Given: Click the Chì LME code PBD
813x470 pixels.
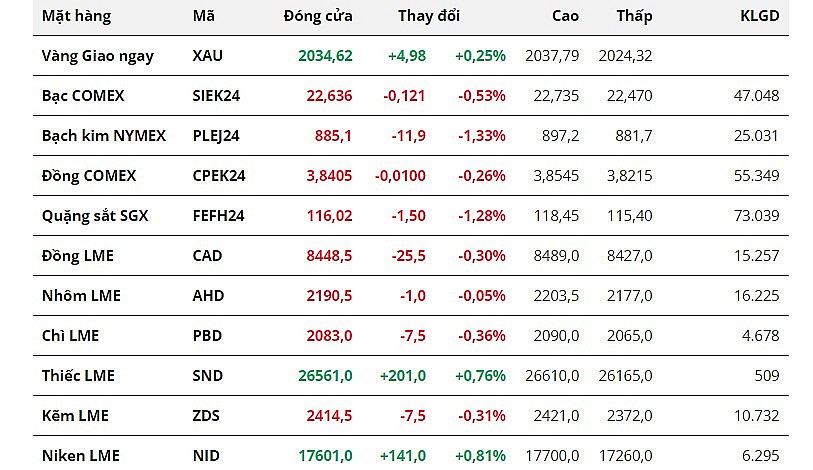Looking at the screenshot, I should [x=207, y=336].
